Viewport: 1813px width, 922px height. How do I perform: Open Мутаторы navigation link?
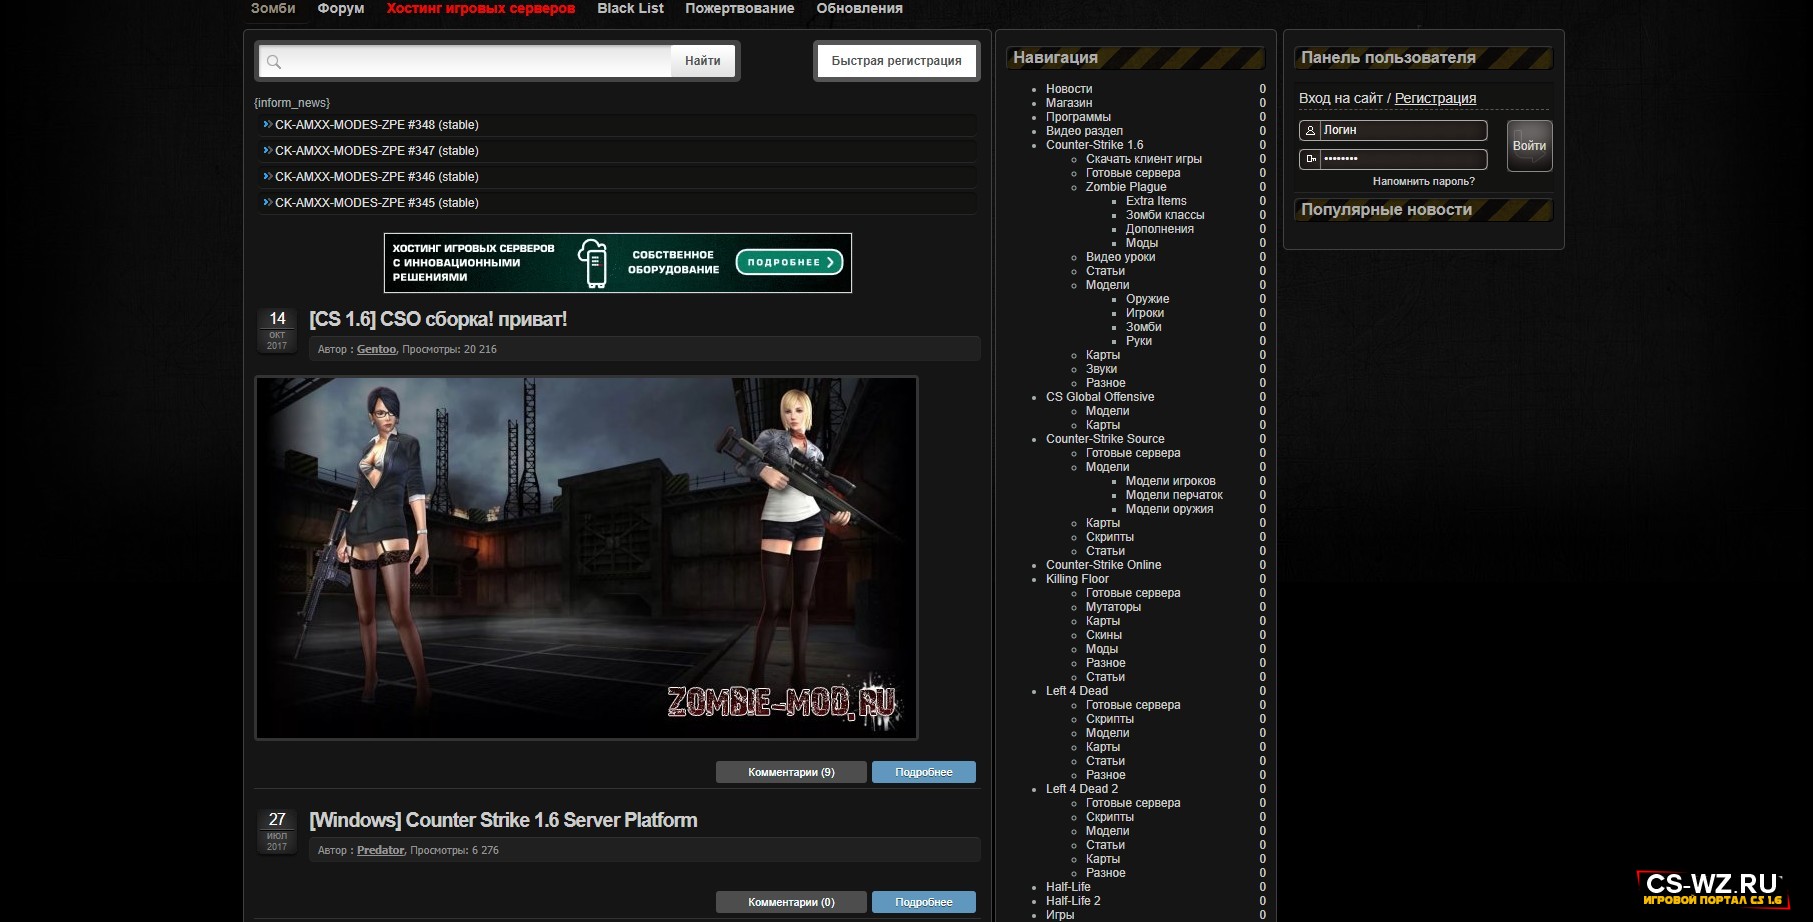point(1113,607)
